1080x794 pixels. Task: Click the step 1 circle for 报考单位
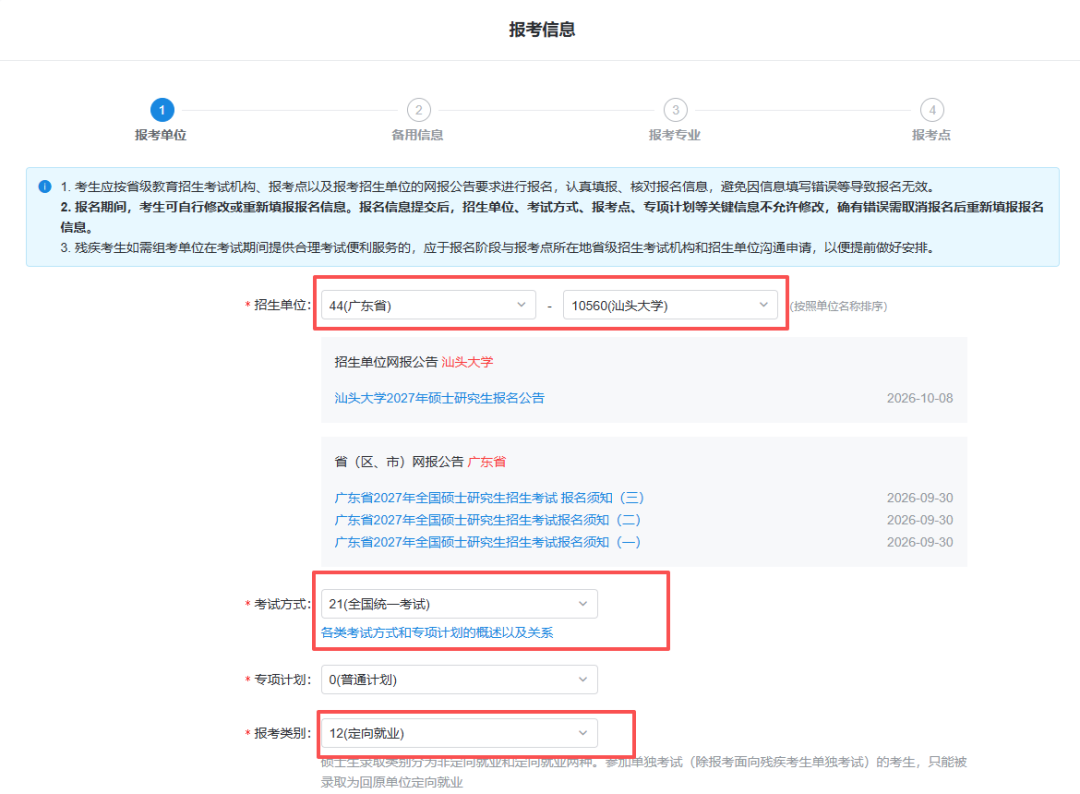click(162, 110)
